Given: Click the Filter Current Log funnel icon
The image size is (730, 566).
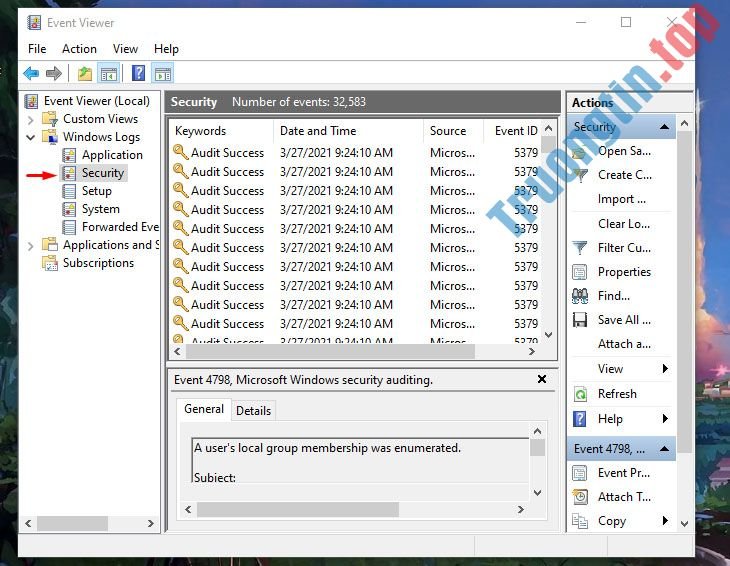Looking at the screenshot, I should tap(580, 248).
